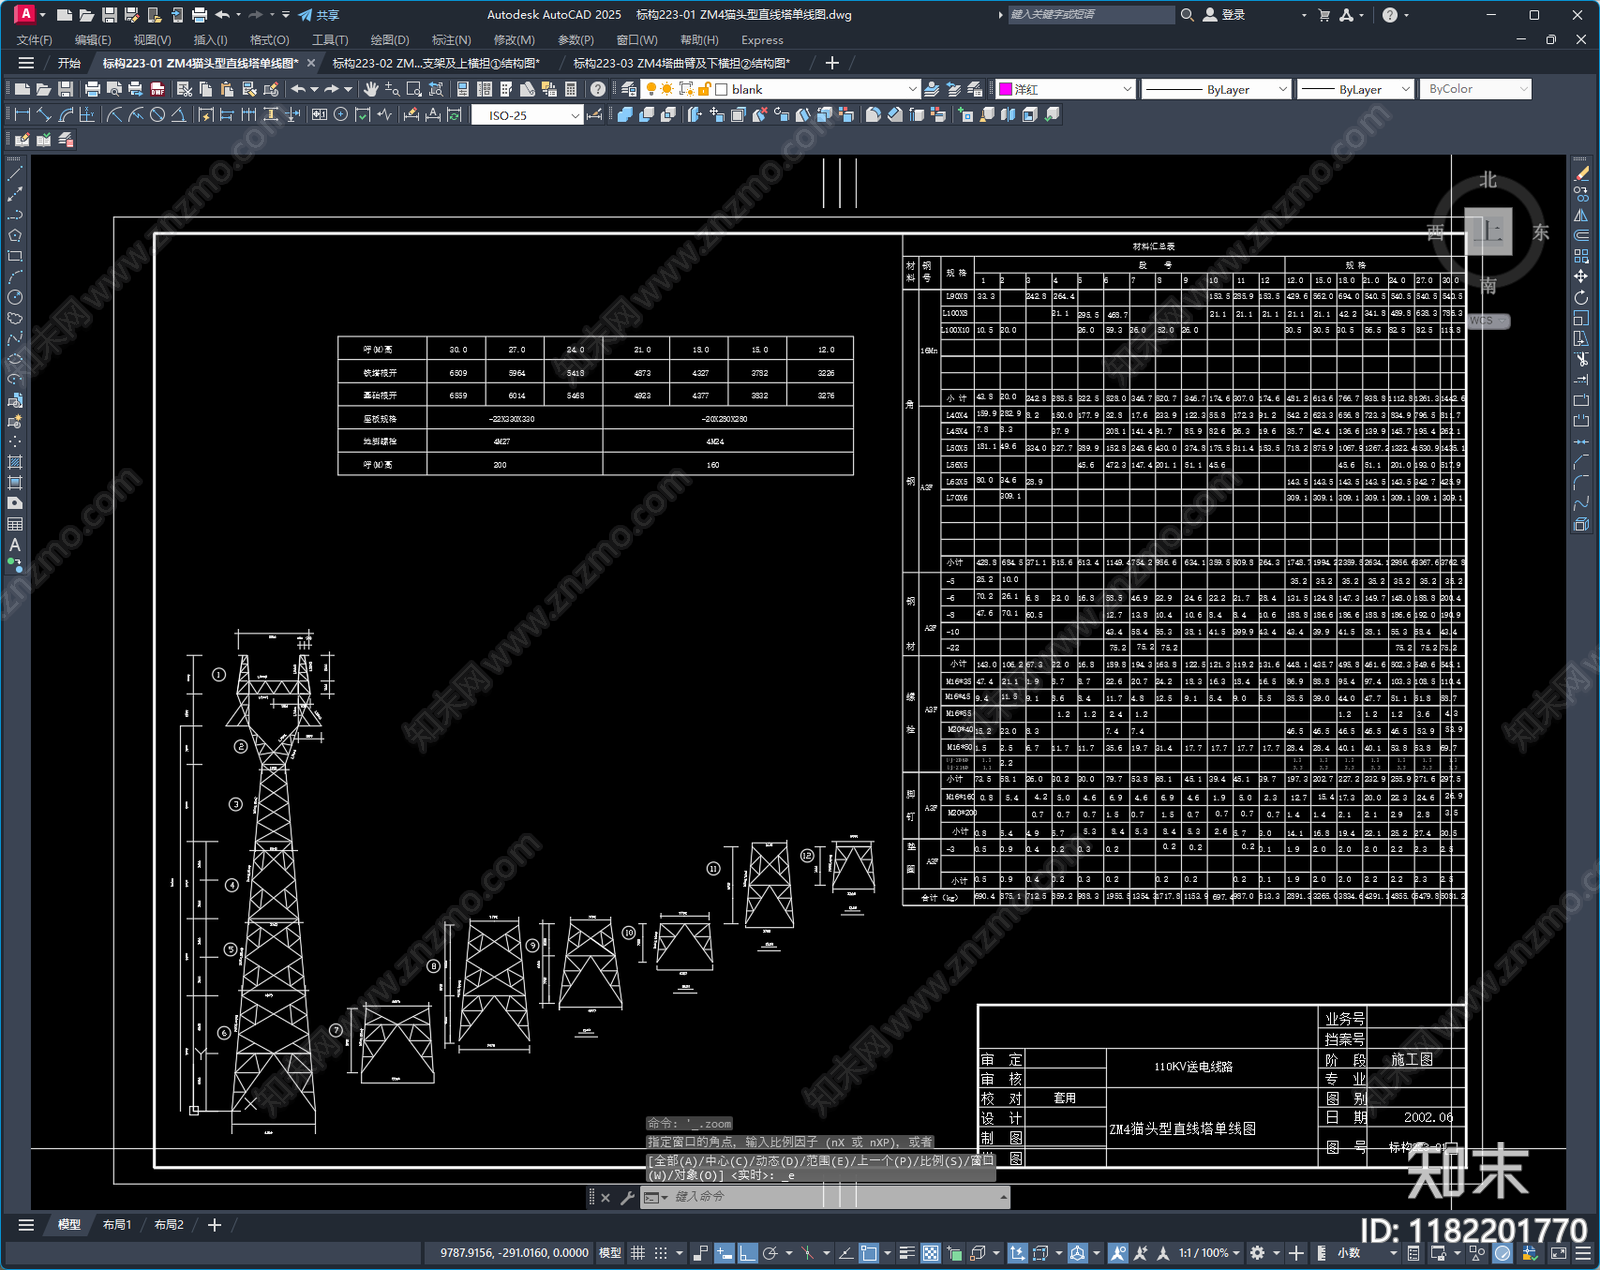Add a new layout with plus button
This screenshot has width=1600, height=1270.
click(214, 1225)
